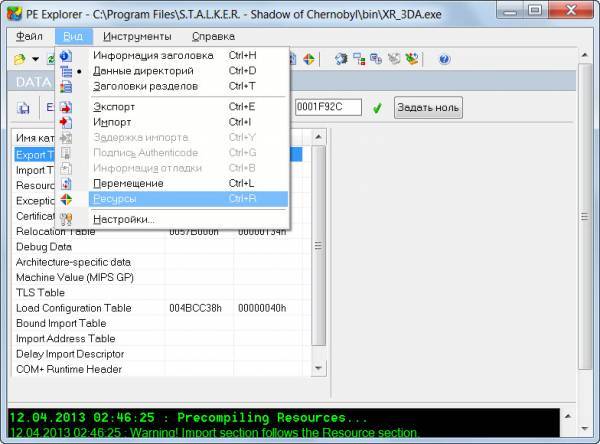Click the 004BCC38h address cell
Viewport: 600px width, 444px height.
click(195, 308)
